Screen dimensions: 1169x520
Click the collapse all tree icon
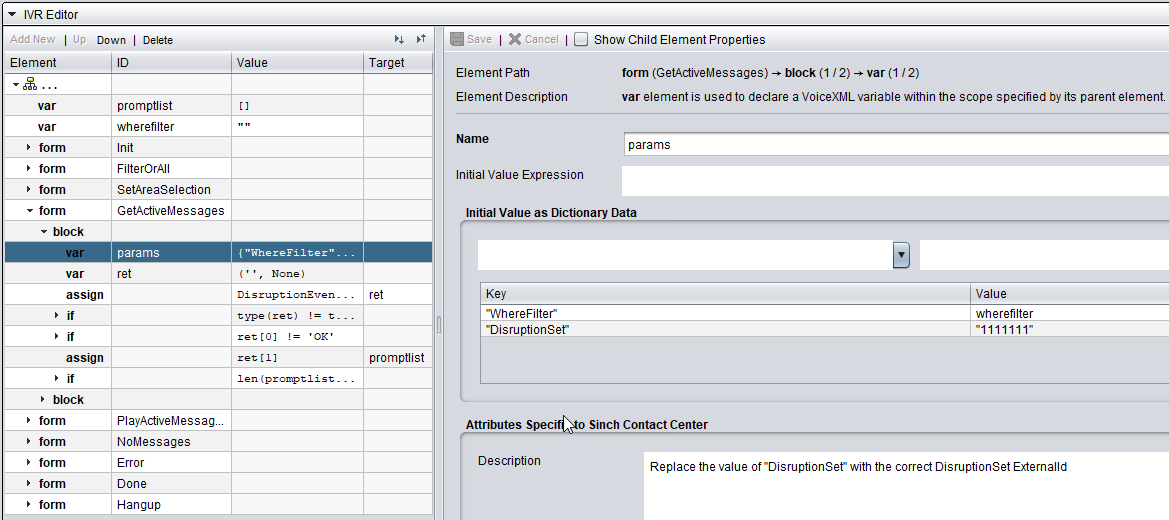pos(421,40)
